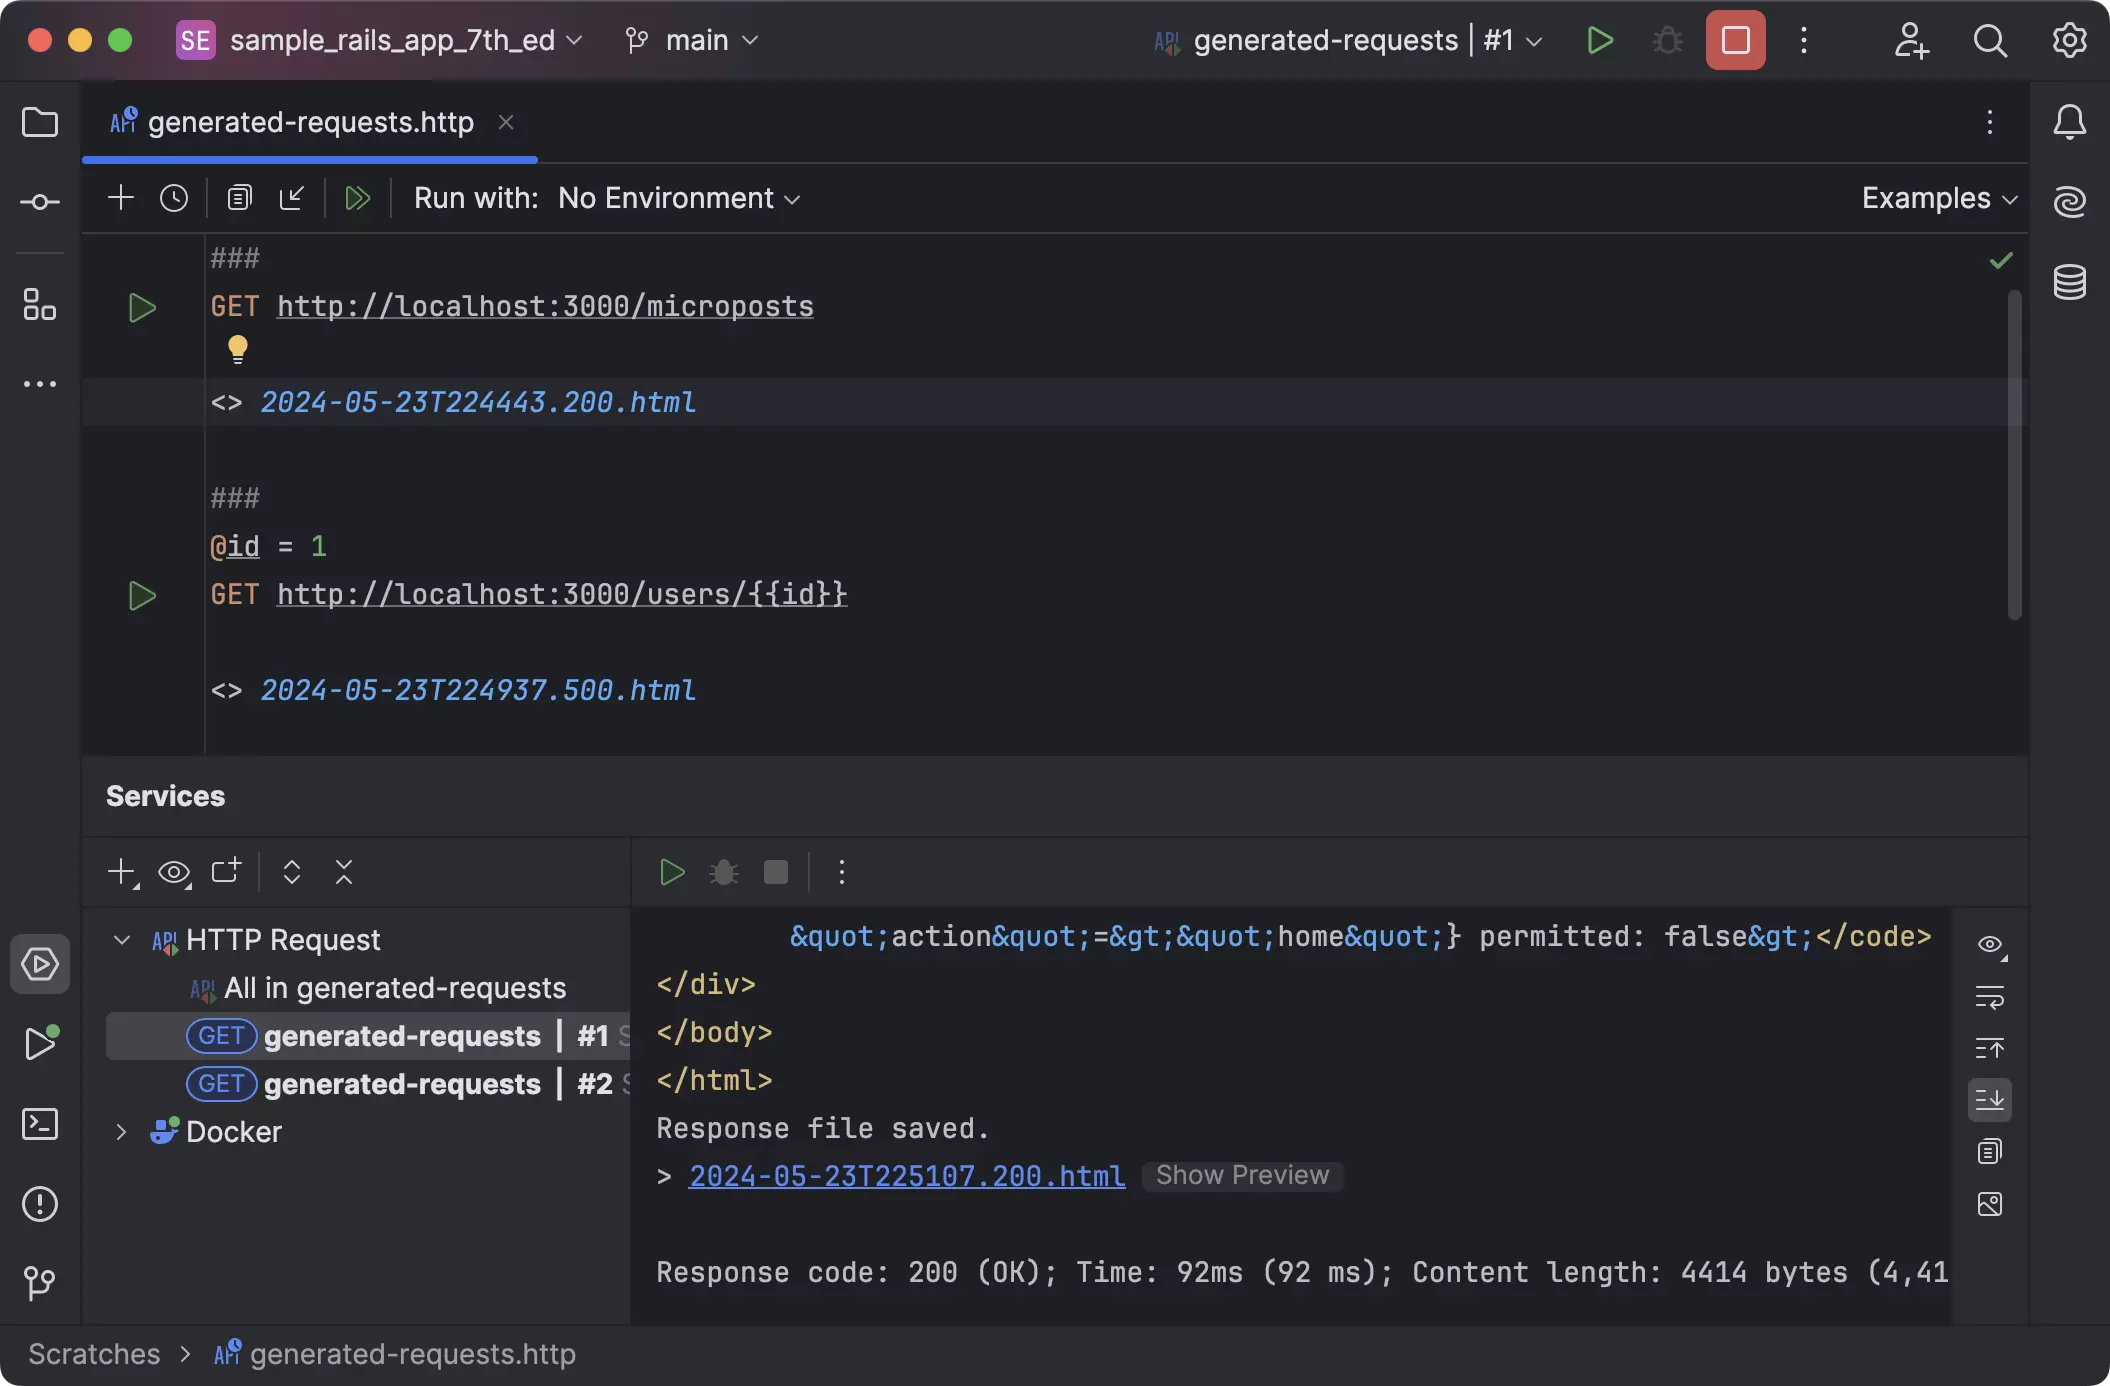Select generated-requests #2 in Services tree
Screen dimensions: 2110x1386
point(402,1084)
